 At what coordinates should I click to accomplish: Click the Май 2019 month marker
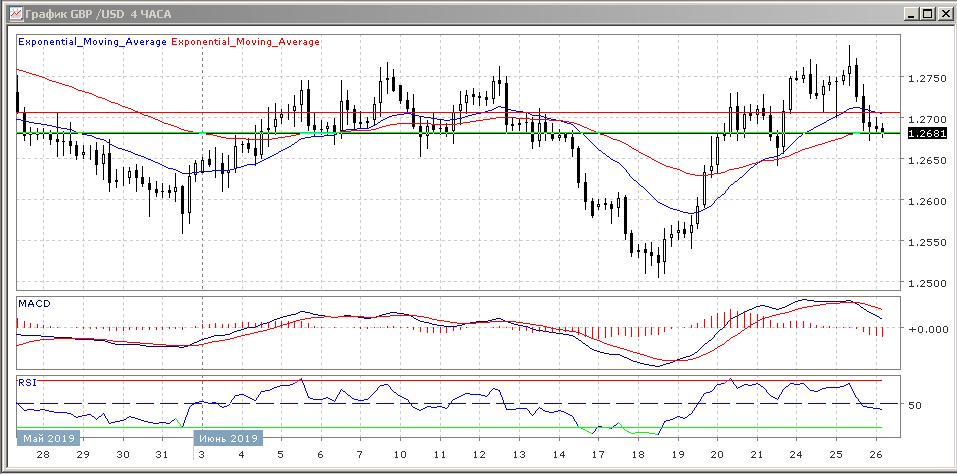pyautogui.click(x=48, y=438)
